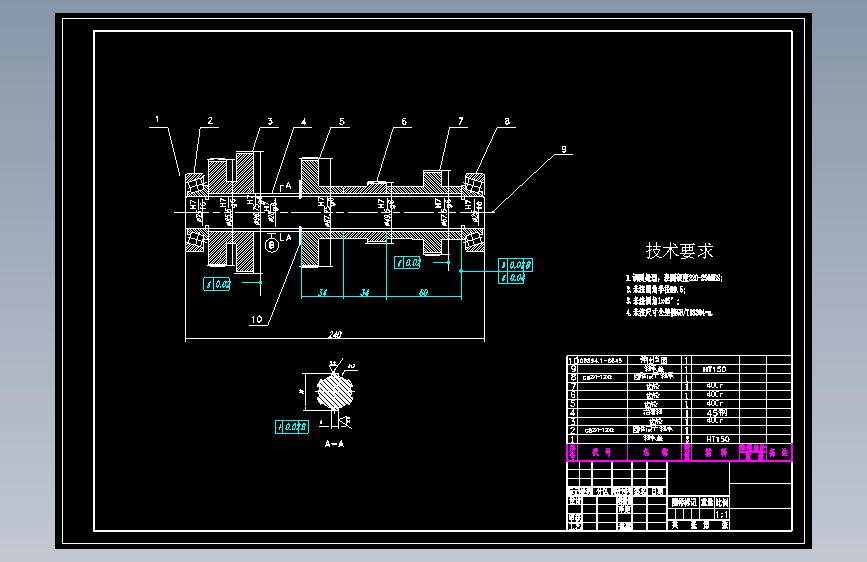The width and height of the screenshot is (867, 562).
Task: Click the magenta 名称 column header
Action: (655, 452)
